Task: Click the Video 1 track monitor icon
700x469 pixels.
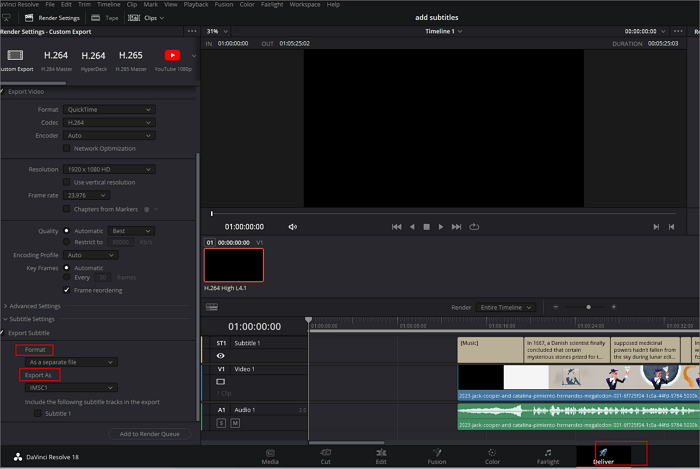Action: [x=221, y=382]
